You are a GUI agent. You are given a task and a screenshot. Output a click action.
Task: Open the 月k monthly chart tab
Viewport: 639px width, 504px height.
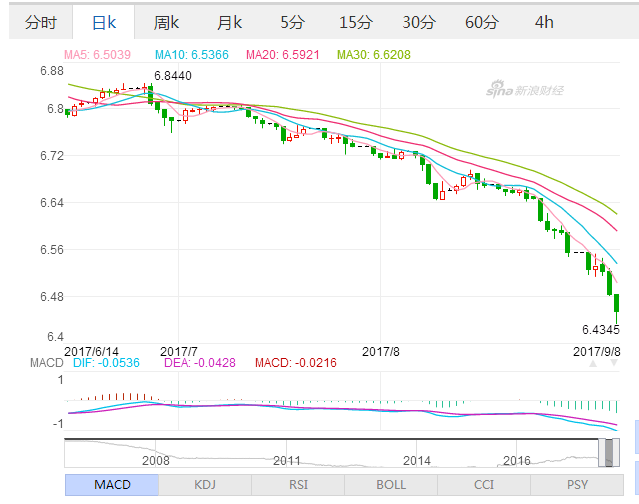tap(229, 22)
